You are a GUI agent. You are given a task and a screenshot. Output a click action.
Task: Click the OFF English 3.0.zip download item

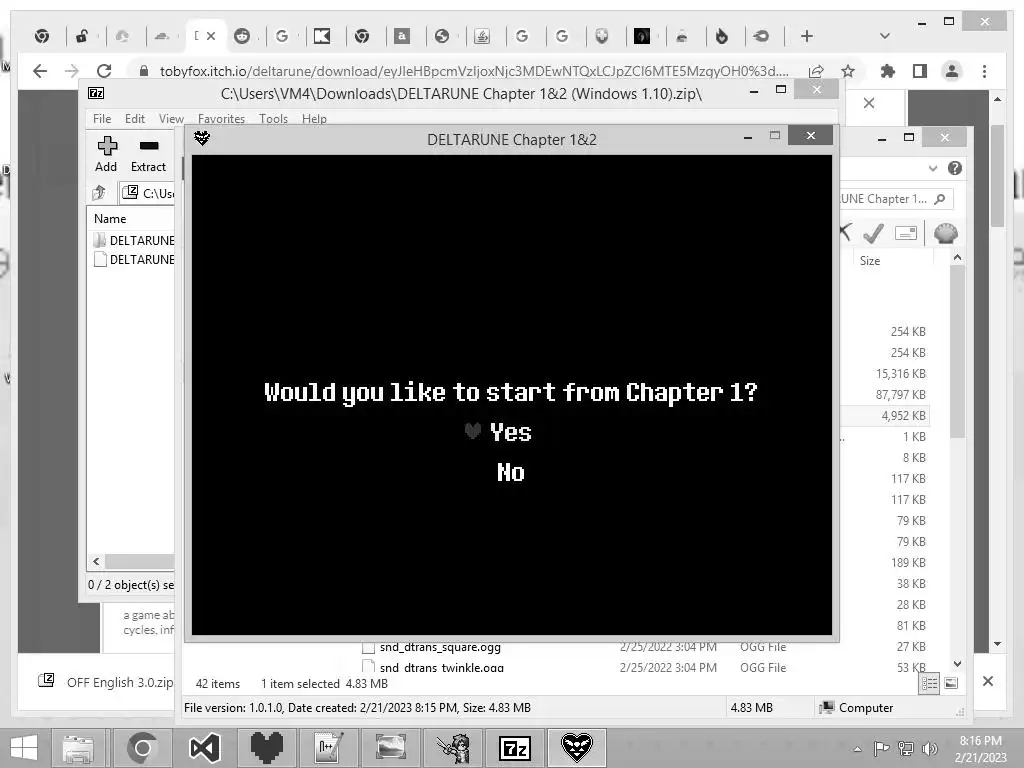click(x=106, y=682)
